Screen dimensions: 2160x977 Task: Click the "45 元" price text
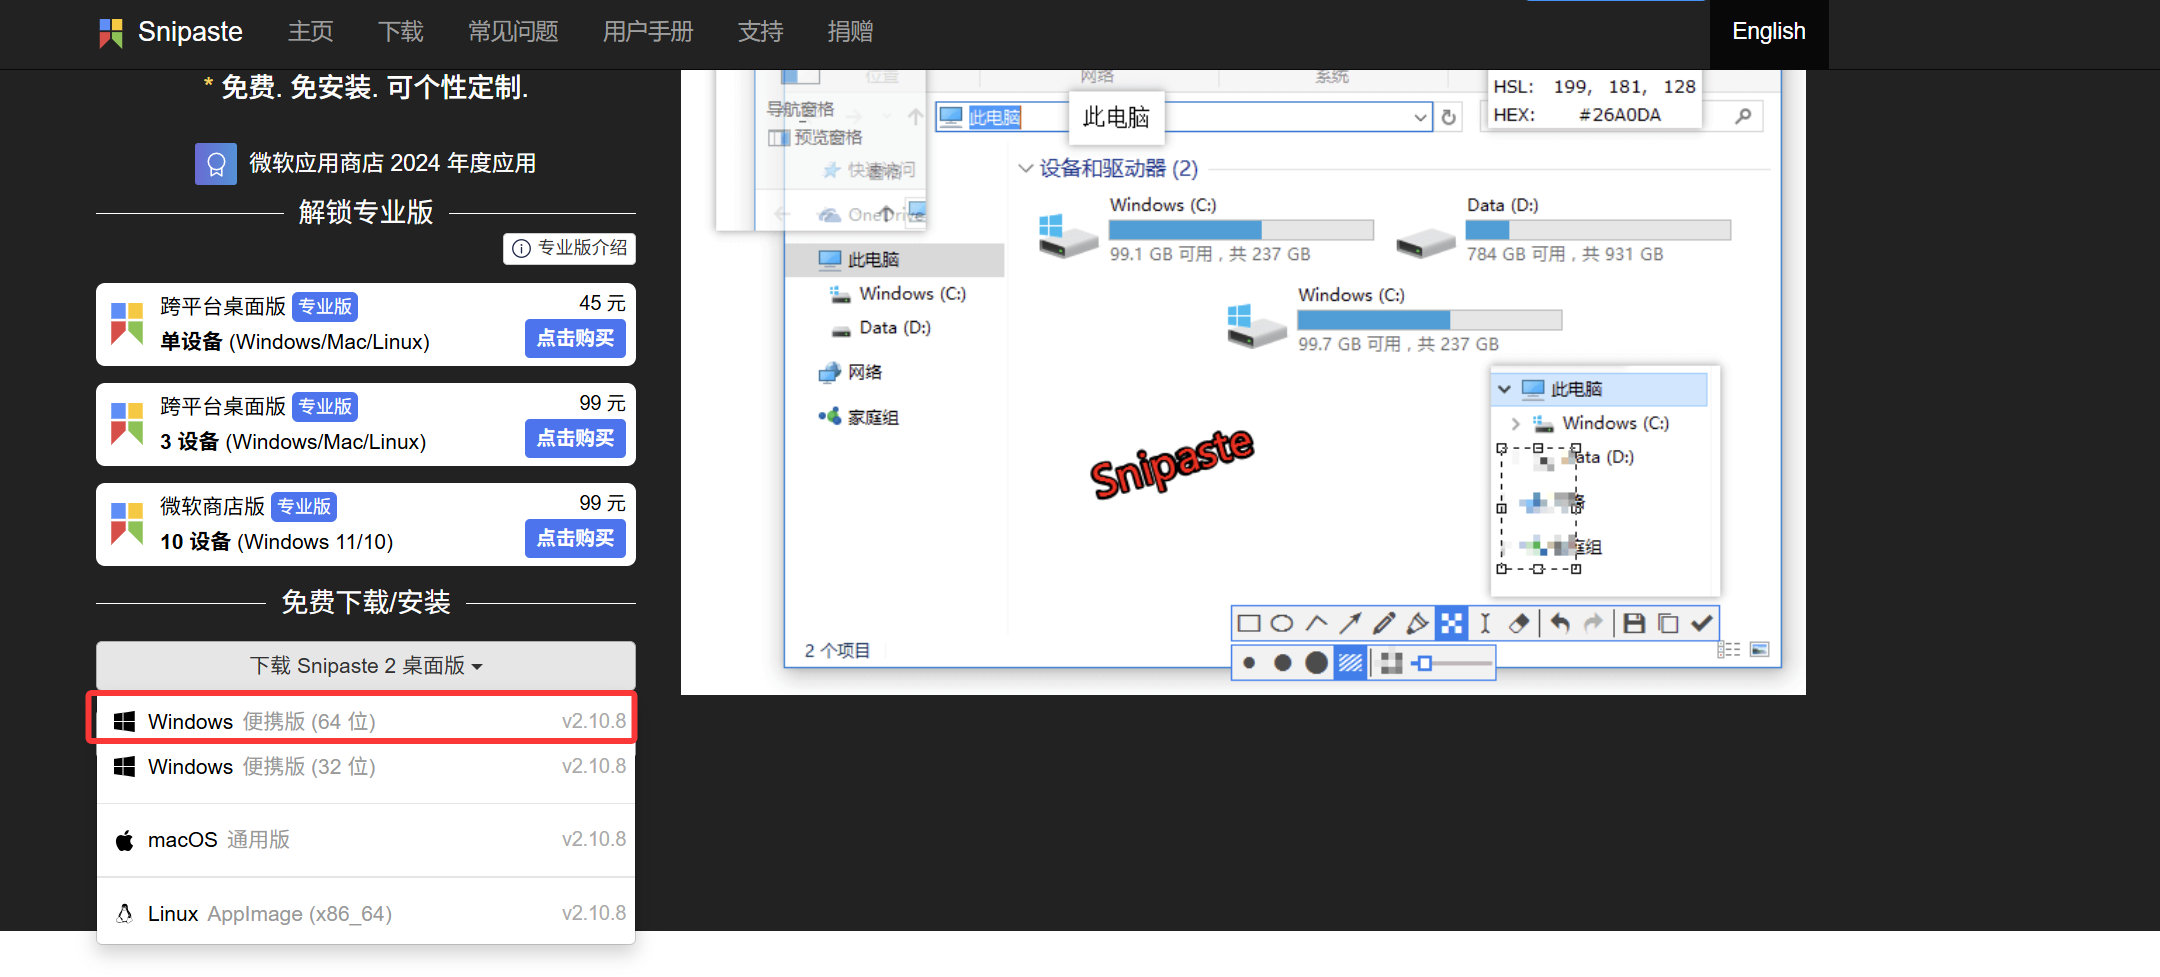tap(602, 303)
